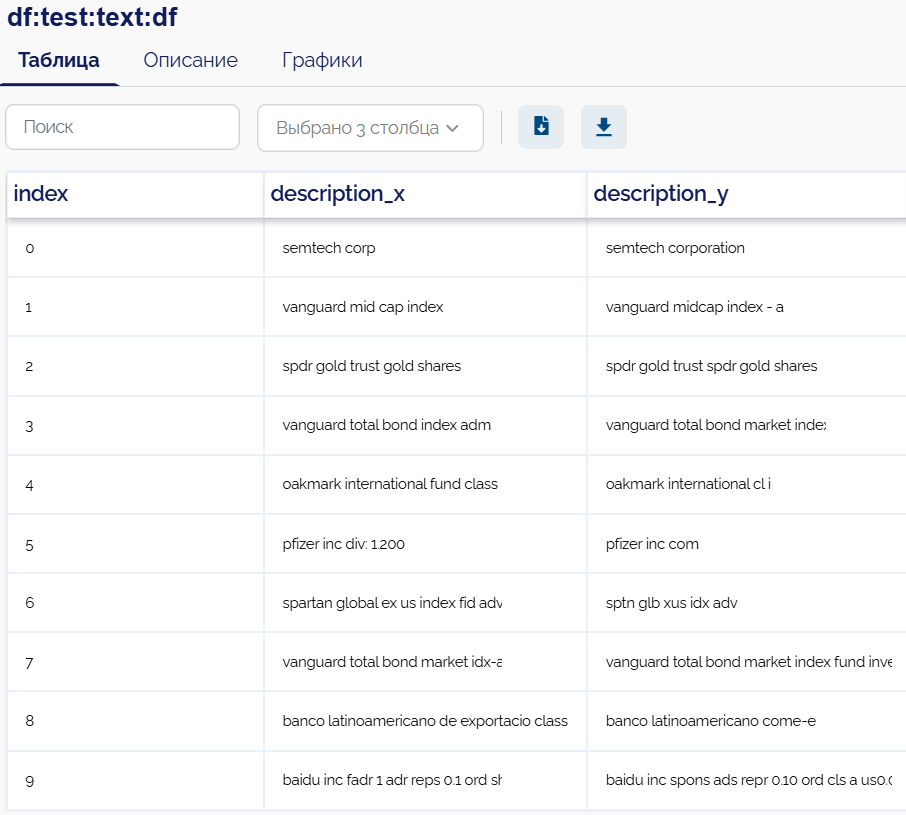The image size is (906, 815).
Task: Open the Описание tab
Action: pyautogui.click(x=191, y=60)
